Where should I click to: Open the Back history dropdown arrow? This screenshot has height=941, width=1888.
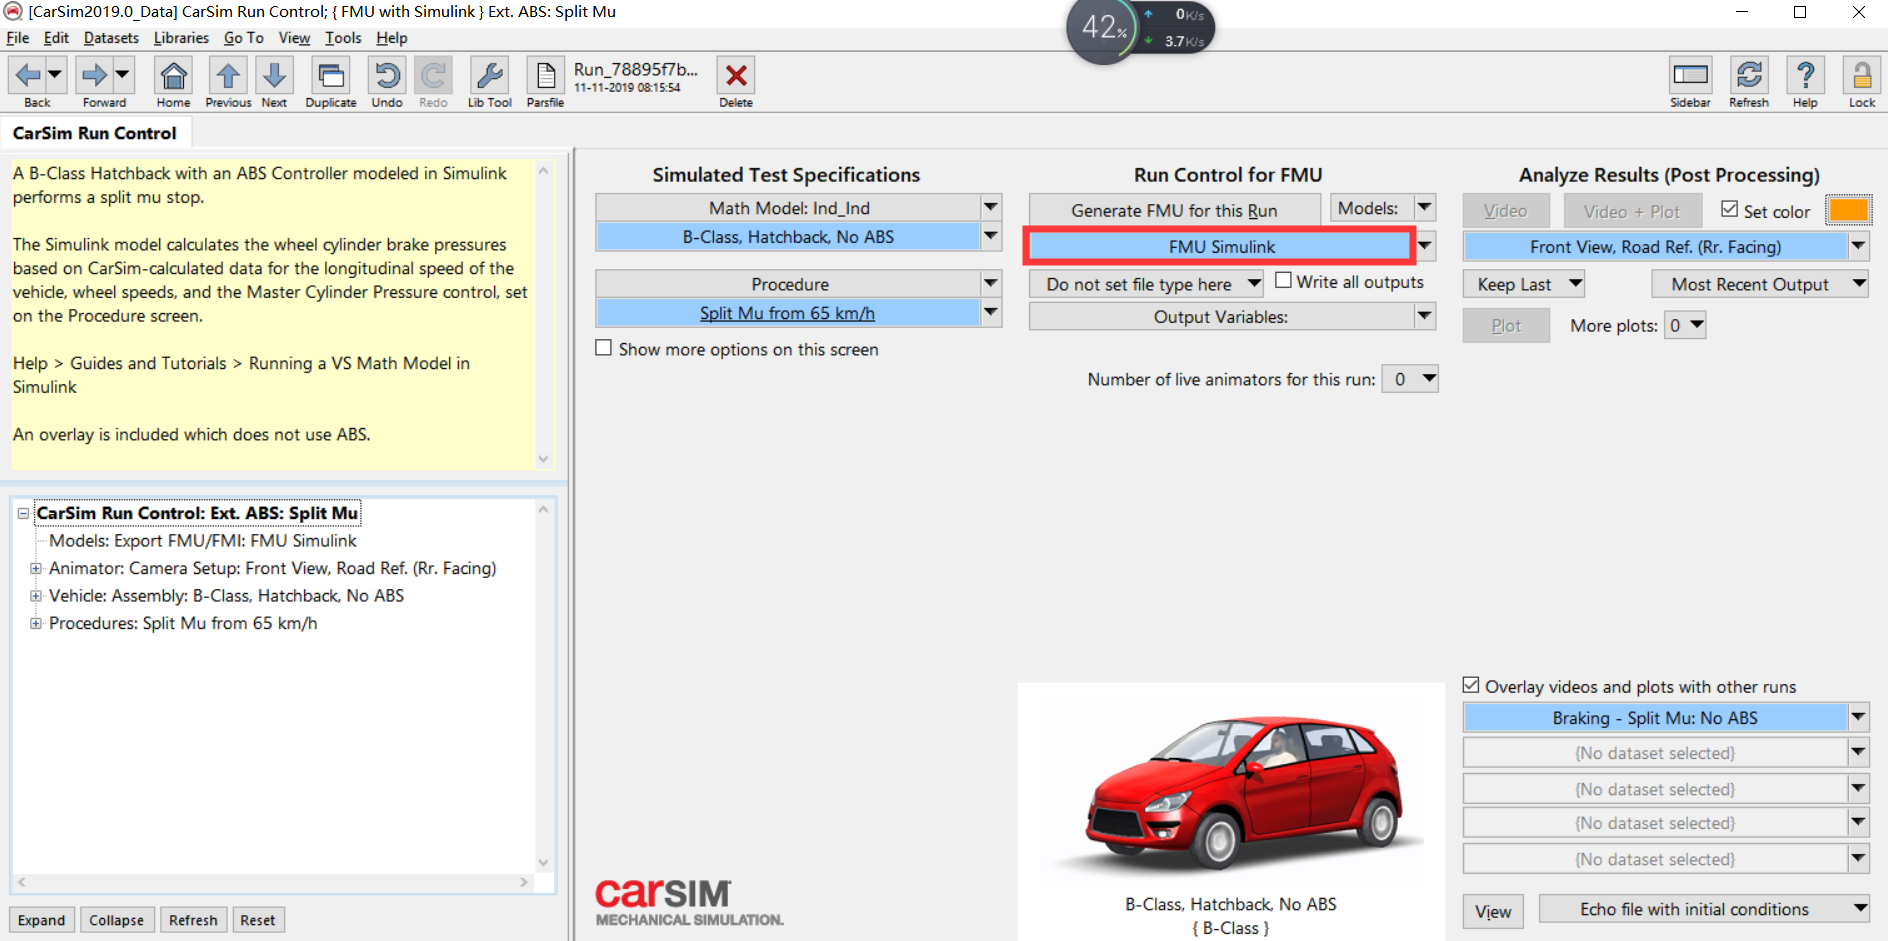tap(55, 75)
